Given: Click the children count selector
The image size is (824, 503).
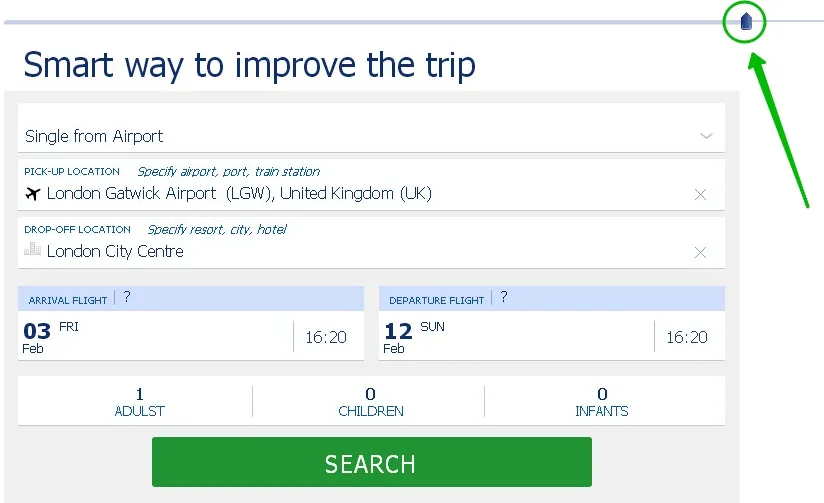Looking at the screenshot, I should (x=370, y=401).
